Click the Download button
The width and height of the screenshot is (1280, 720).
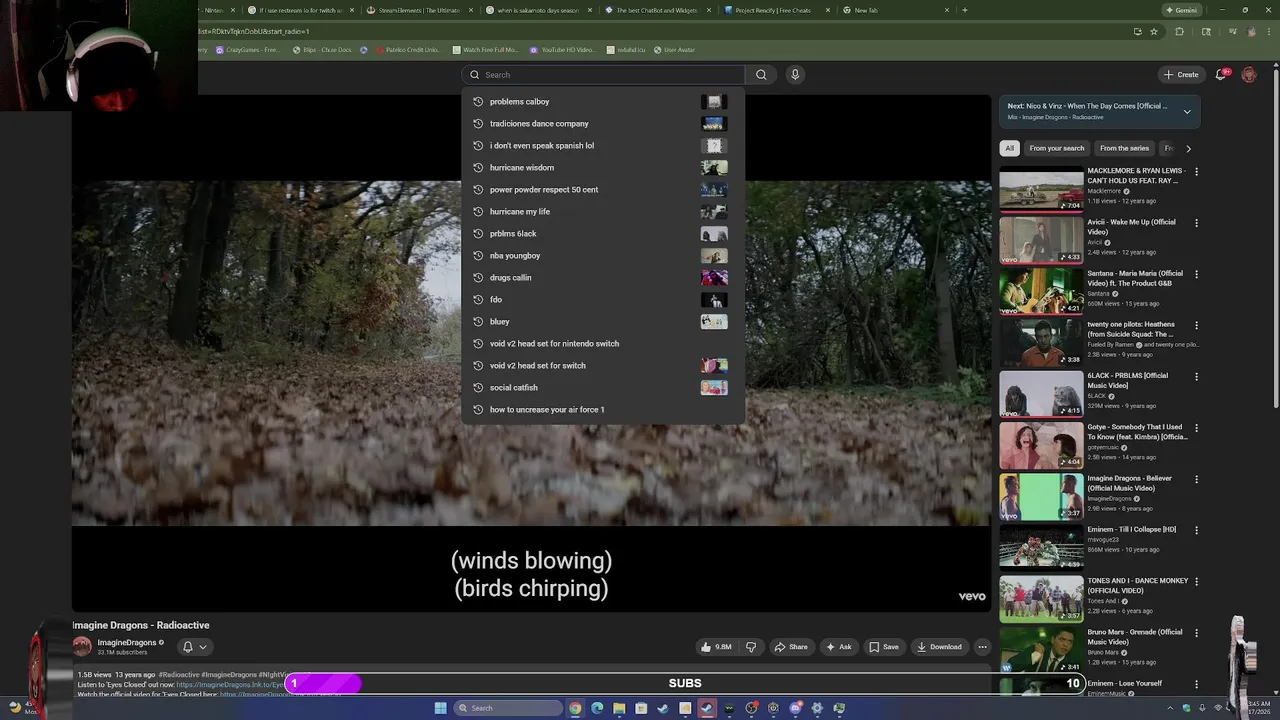coord(940,647)
